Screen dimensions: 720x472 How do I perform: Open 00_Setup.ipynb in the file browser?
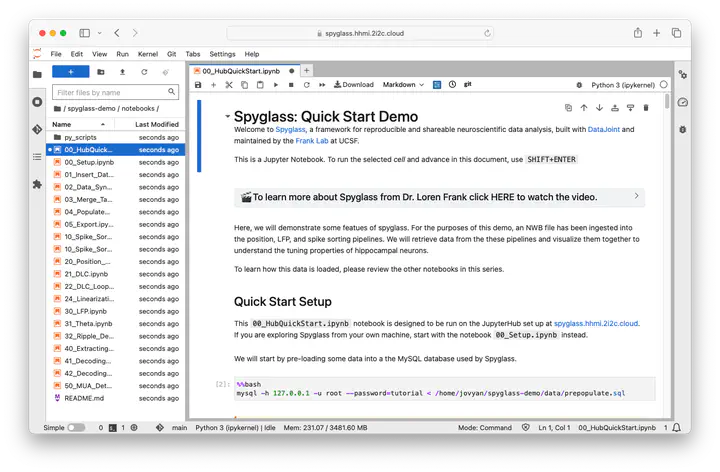89,162
